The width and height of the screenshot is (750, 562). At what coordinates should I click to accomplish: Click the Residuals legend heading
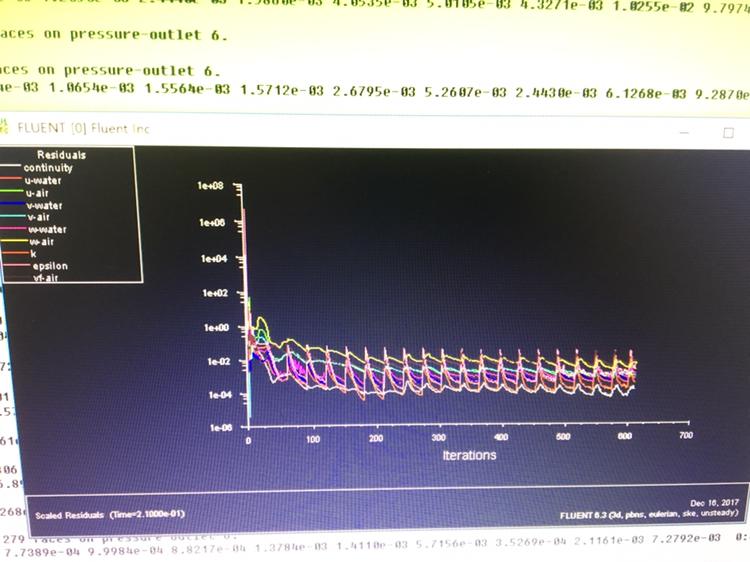click(62, 154)
